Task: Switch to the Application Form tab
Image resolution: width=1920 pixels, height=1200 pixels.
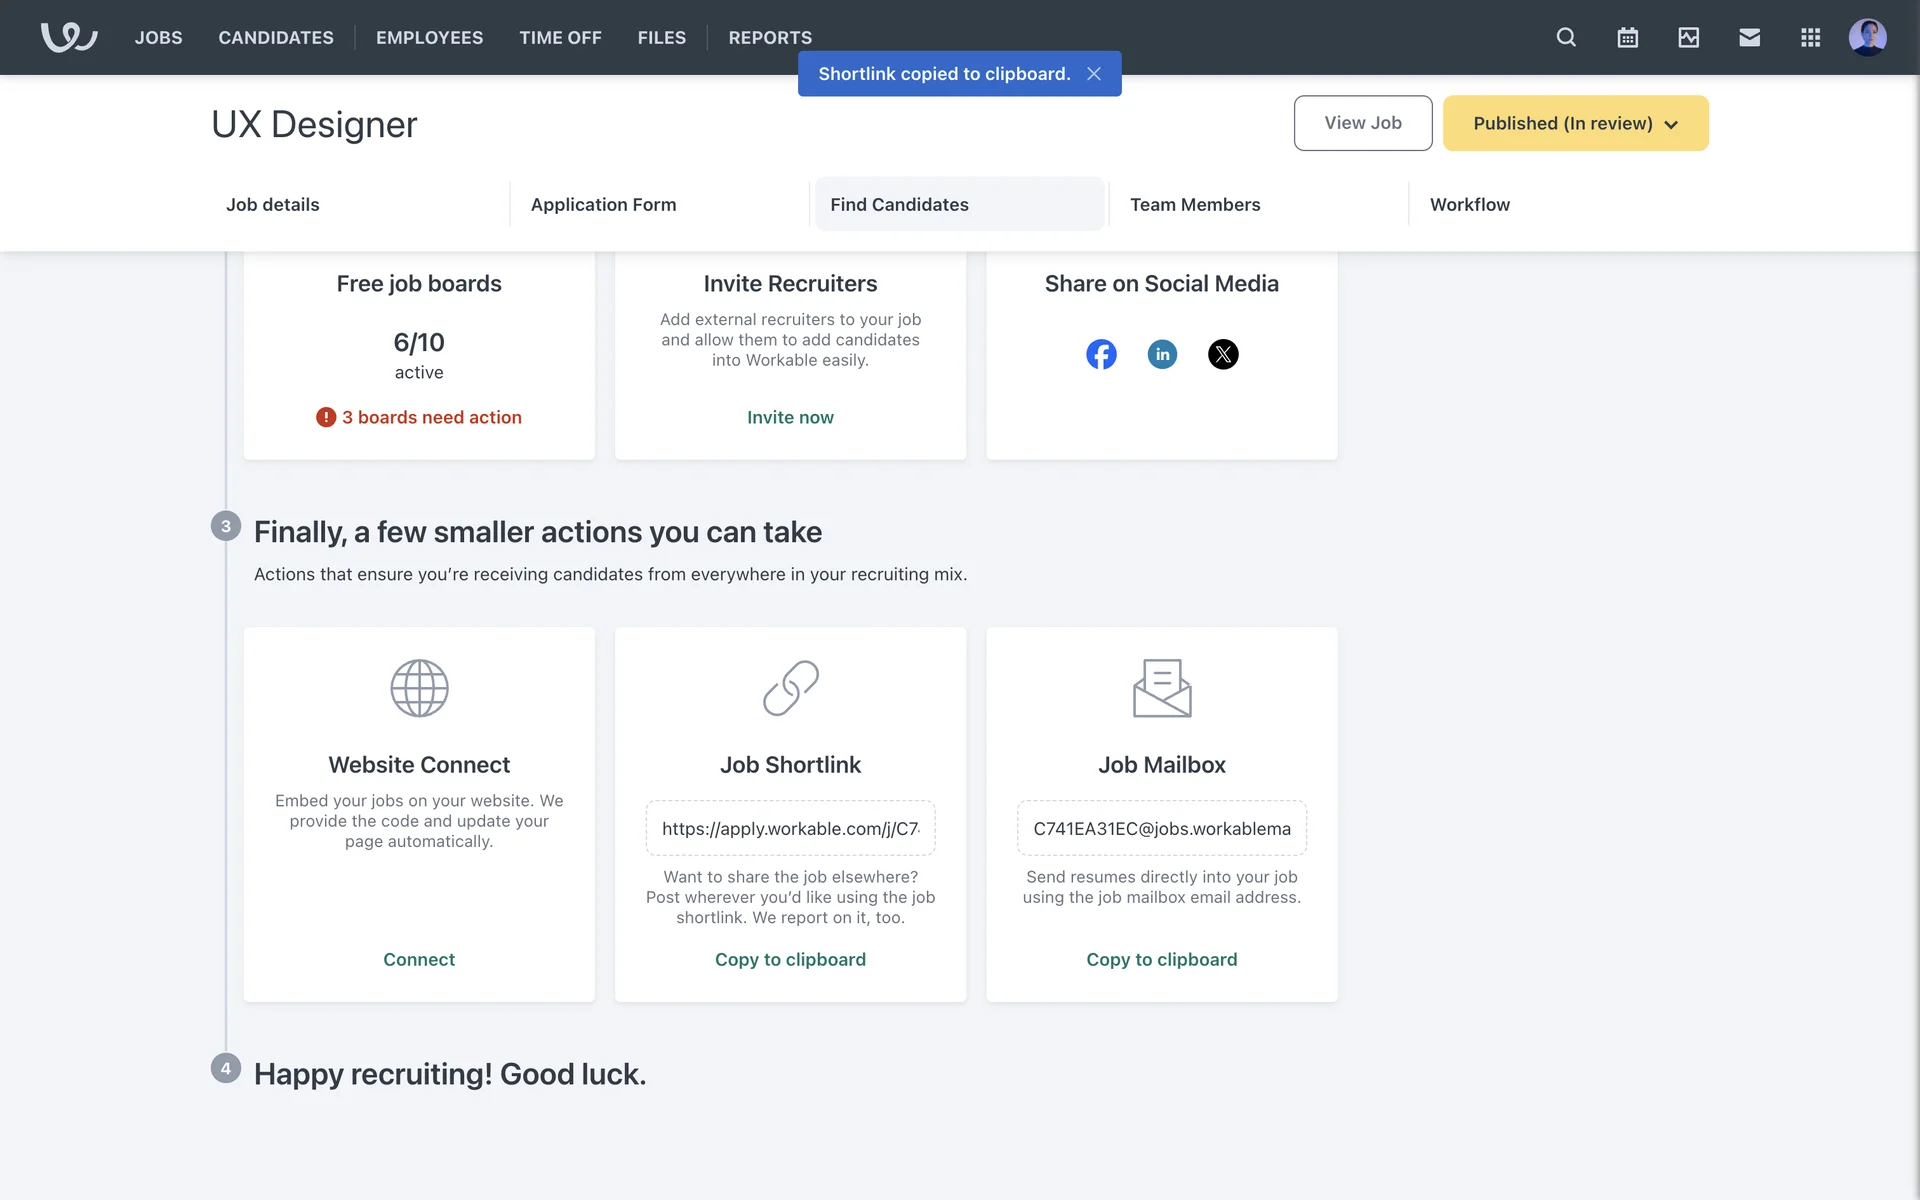Action: 603,204
